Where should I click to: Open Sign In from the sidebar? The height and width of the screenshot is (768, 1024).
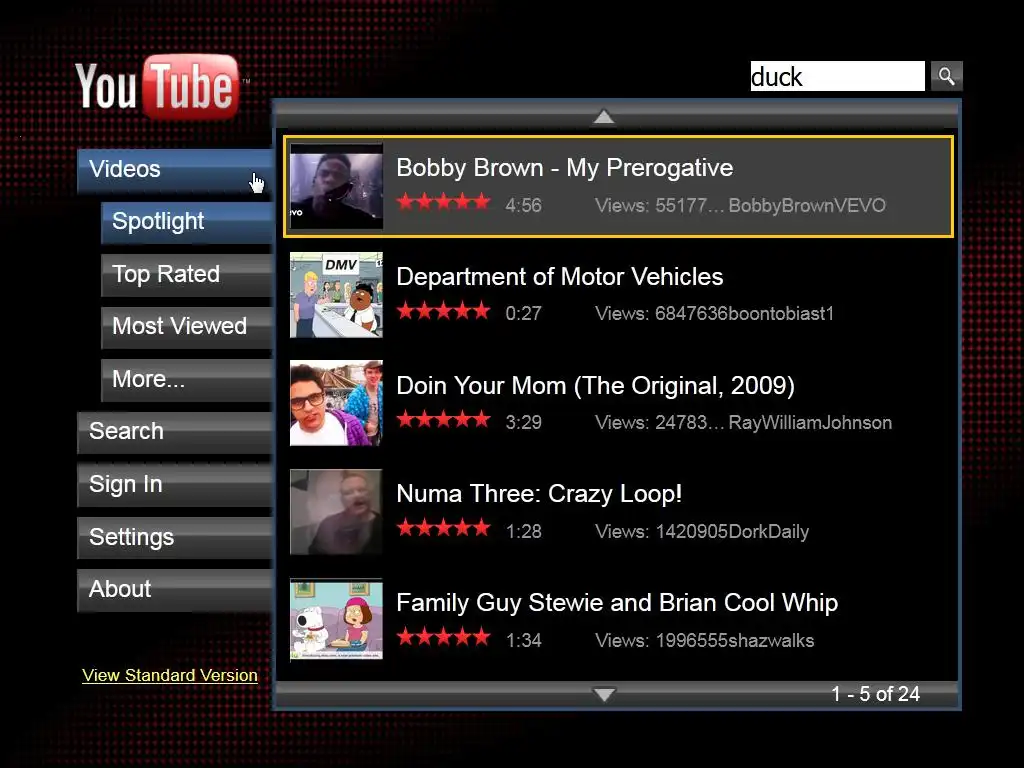pyautogui.click(x=174, y=485)
